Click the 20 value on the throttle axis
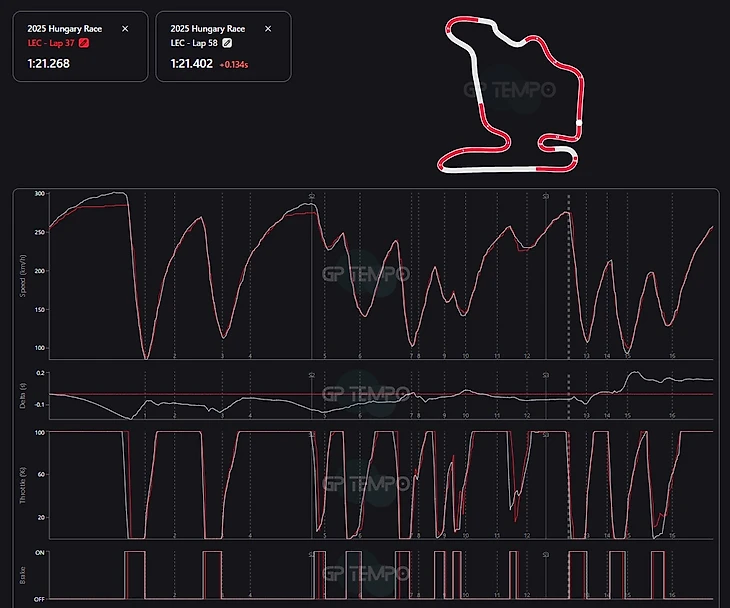The height and width of the screenshot is (608, 730). pos(41,517)
